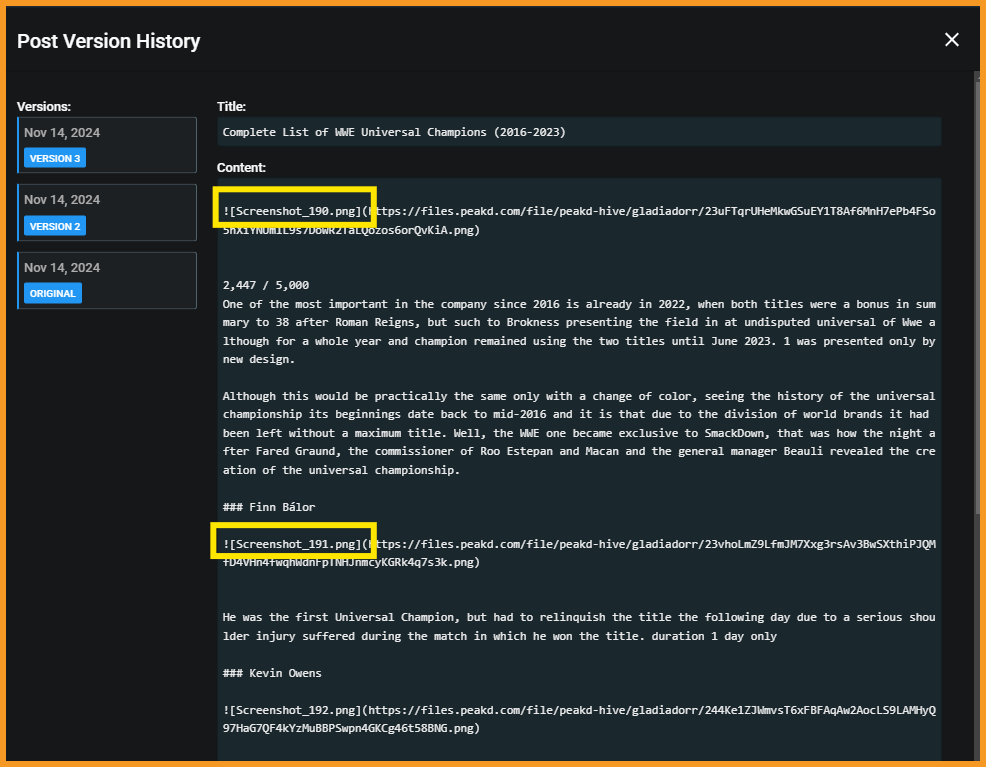Click the 'Post Version History' heading
Screen dimensions: 986x767
click(108, 41)
